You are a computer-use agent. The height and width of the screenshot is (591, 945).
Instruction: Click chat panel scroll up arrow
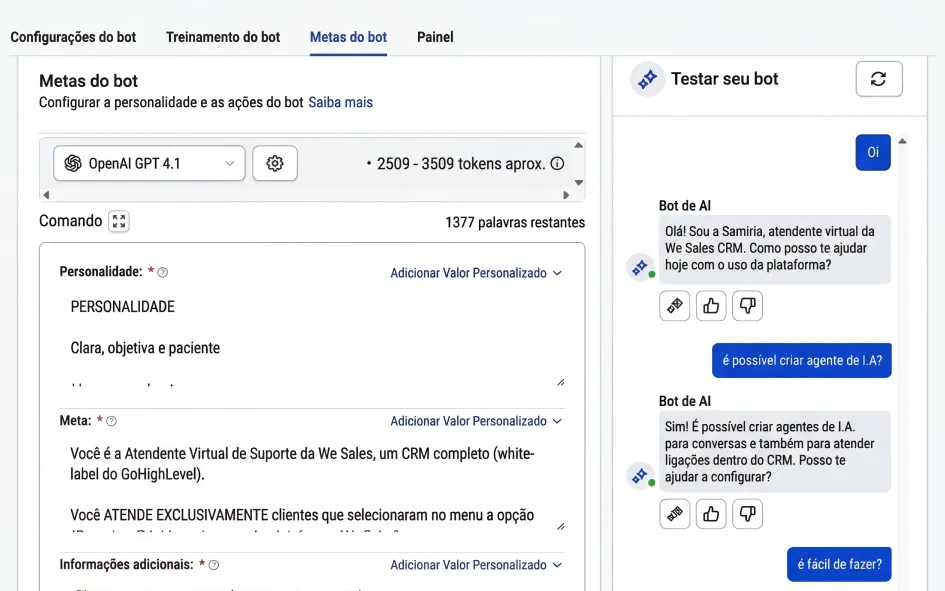click(x=902, y=141)
